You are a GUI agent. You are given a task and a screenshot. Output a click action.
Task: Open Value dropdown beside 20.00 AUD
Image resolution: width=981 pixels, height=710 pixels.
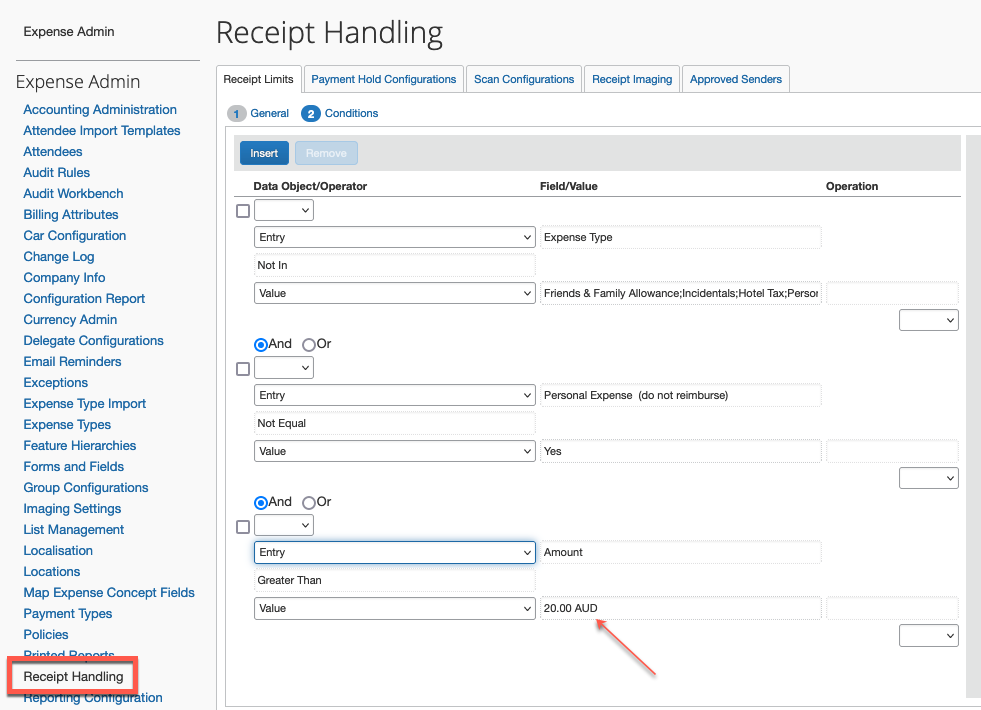(x=395, y=608)
